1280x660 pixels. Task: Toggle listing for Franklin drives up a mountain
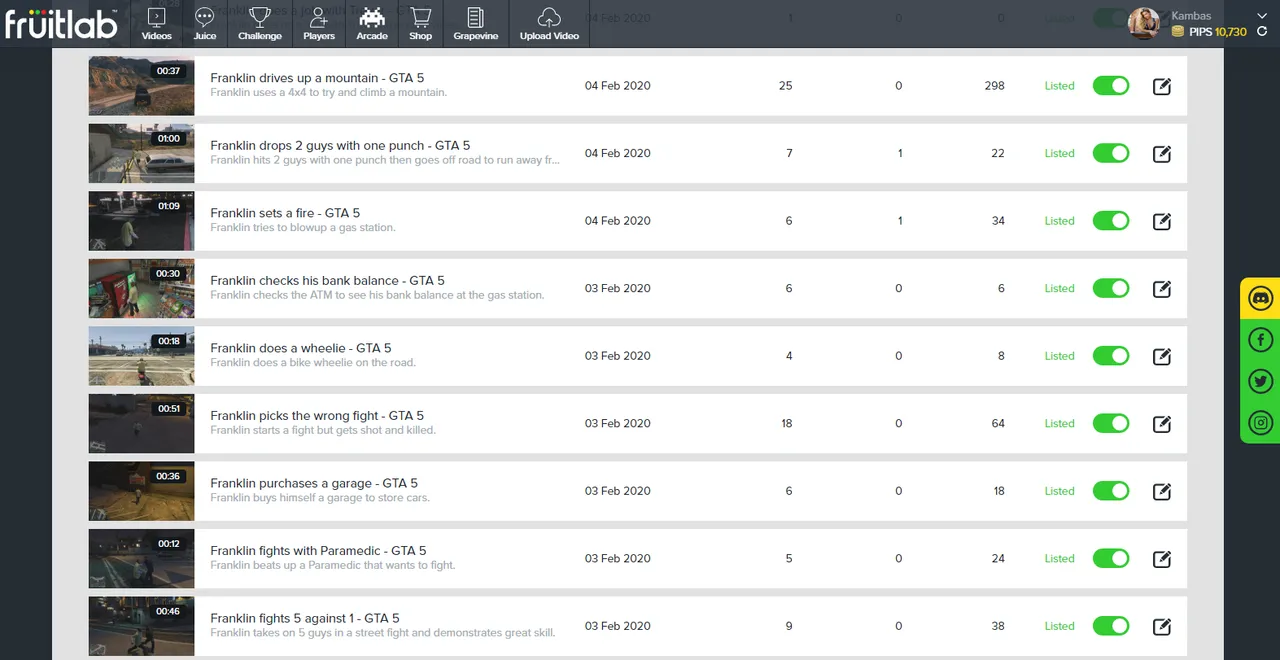[x=1111, y=86]
